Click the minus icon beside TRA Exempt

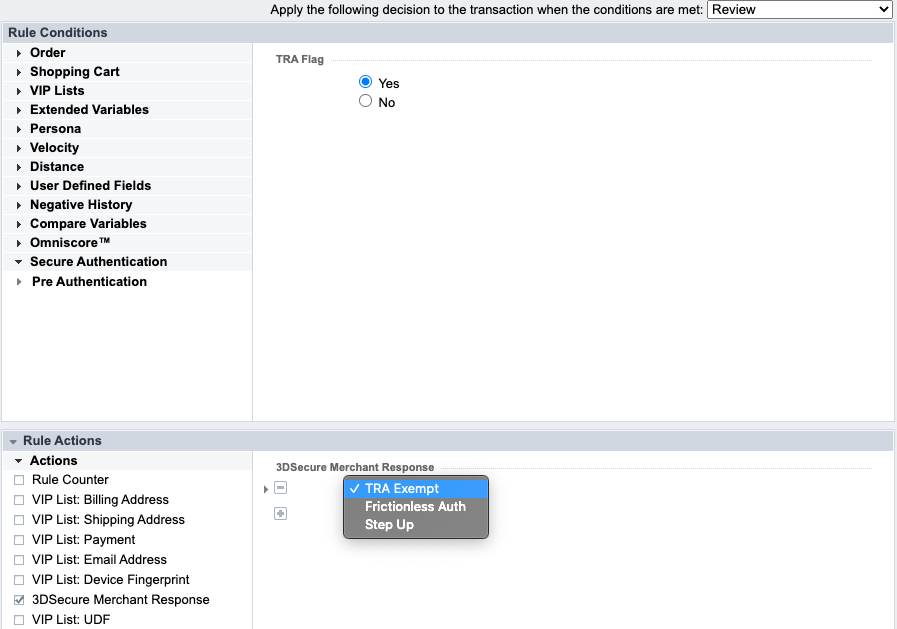point(280,488)
